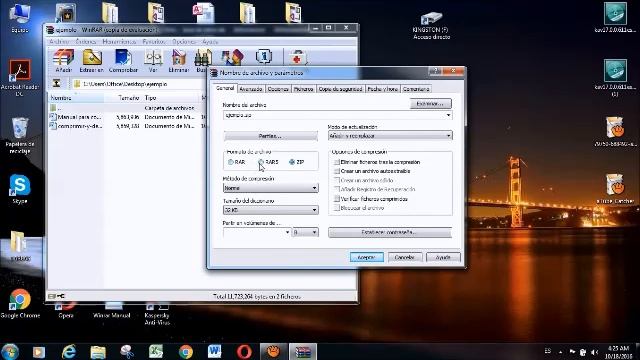This screenshot has width=640, height=360.
Task: Open Nombre de archivo dropdown arrow
Action: [448, 116]
